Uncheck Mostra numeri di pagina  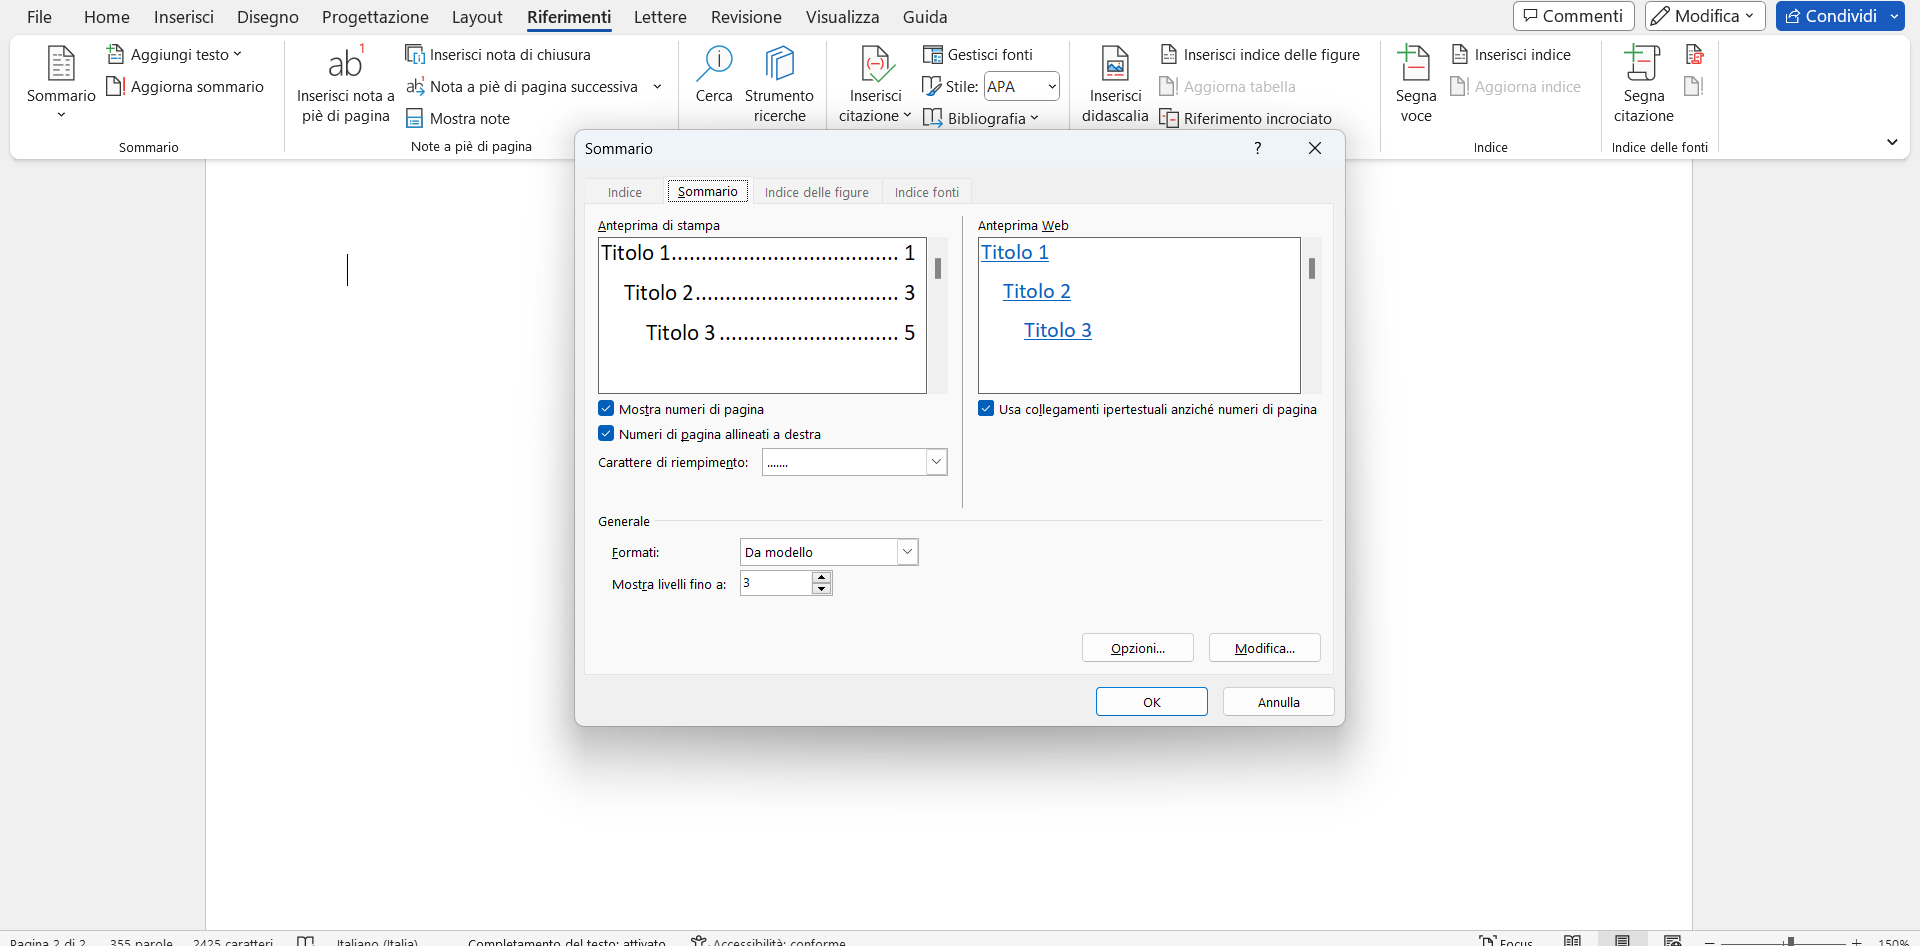coord(606,409)
